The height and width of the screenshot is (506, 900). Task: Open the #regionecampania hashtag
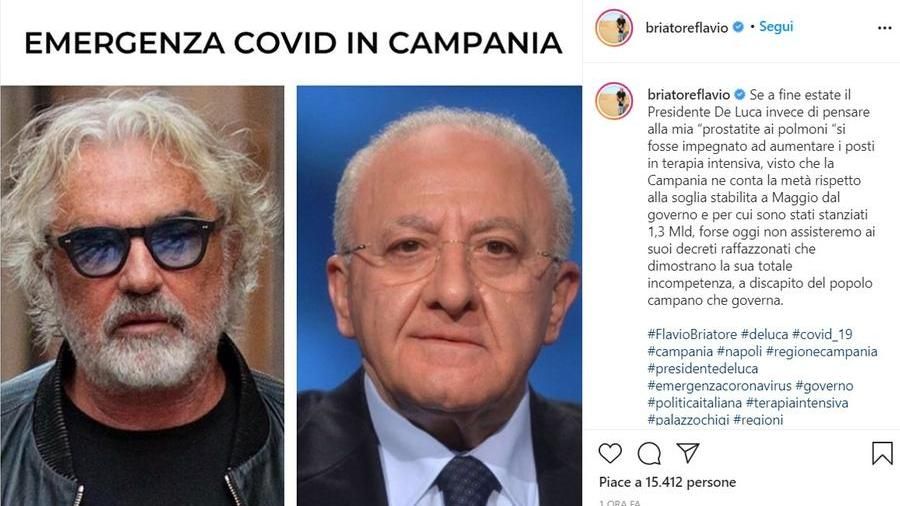tap(821, 352)
